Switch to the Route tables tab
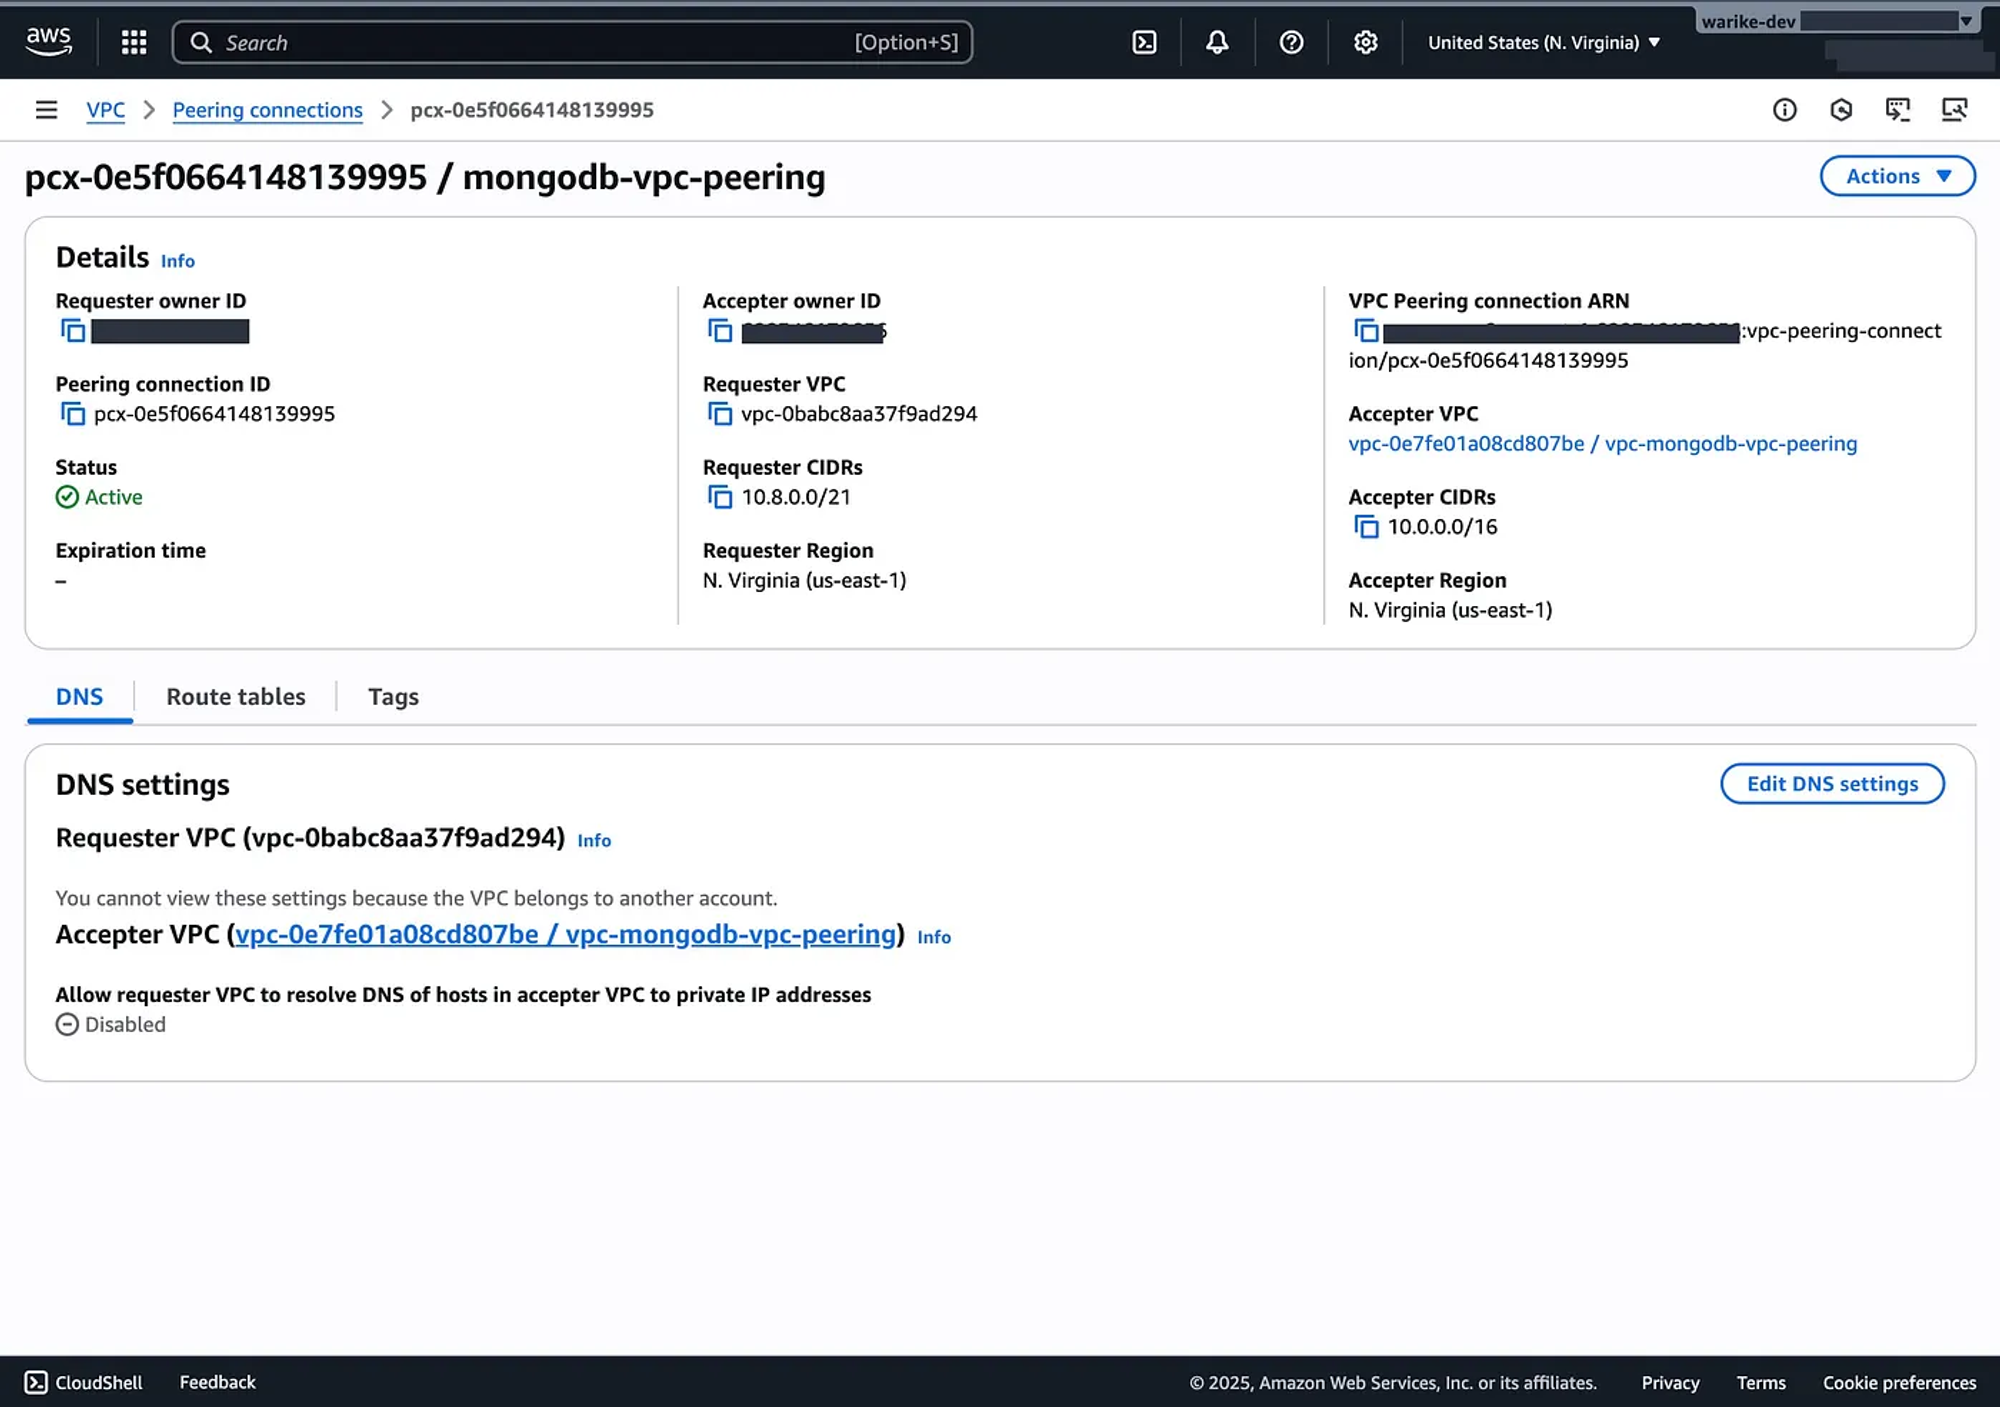Image resolution: width=2000 pixels, height=1407 pixels. point(236,697)
